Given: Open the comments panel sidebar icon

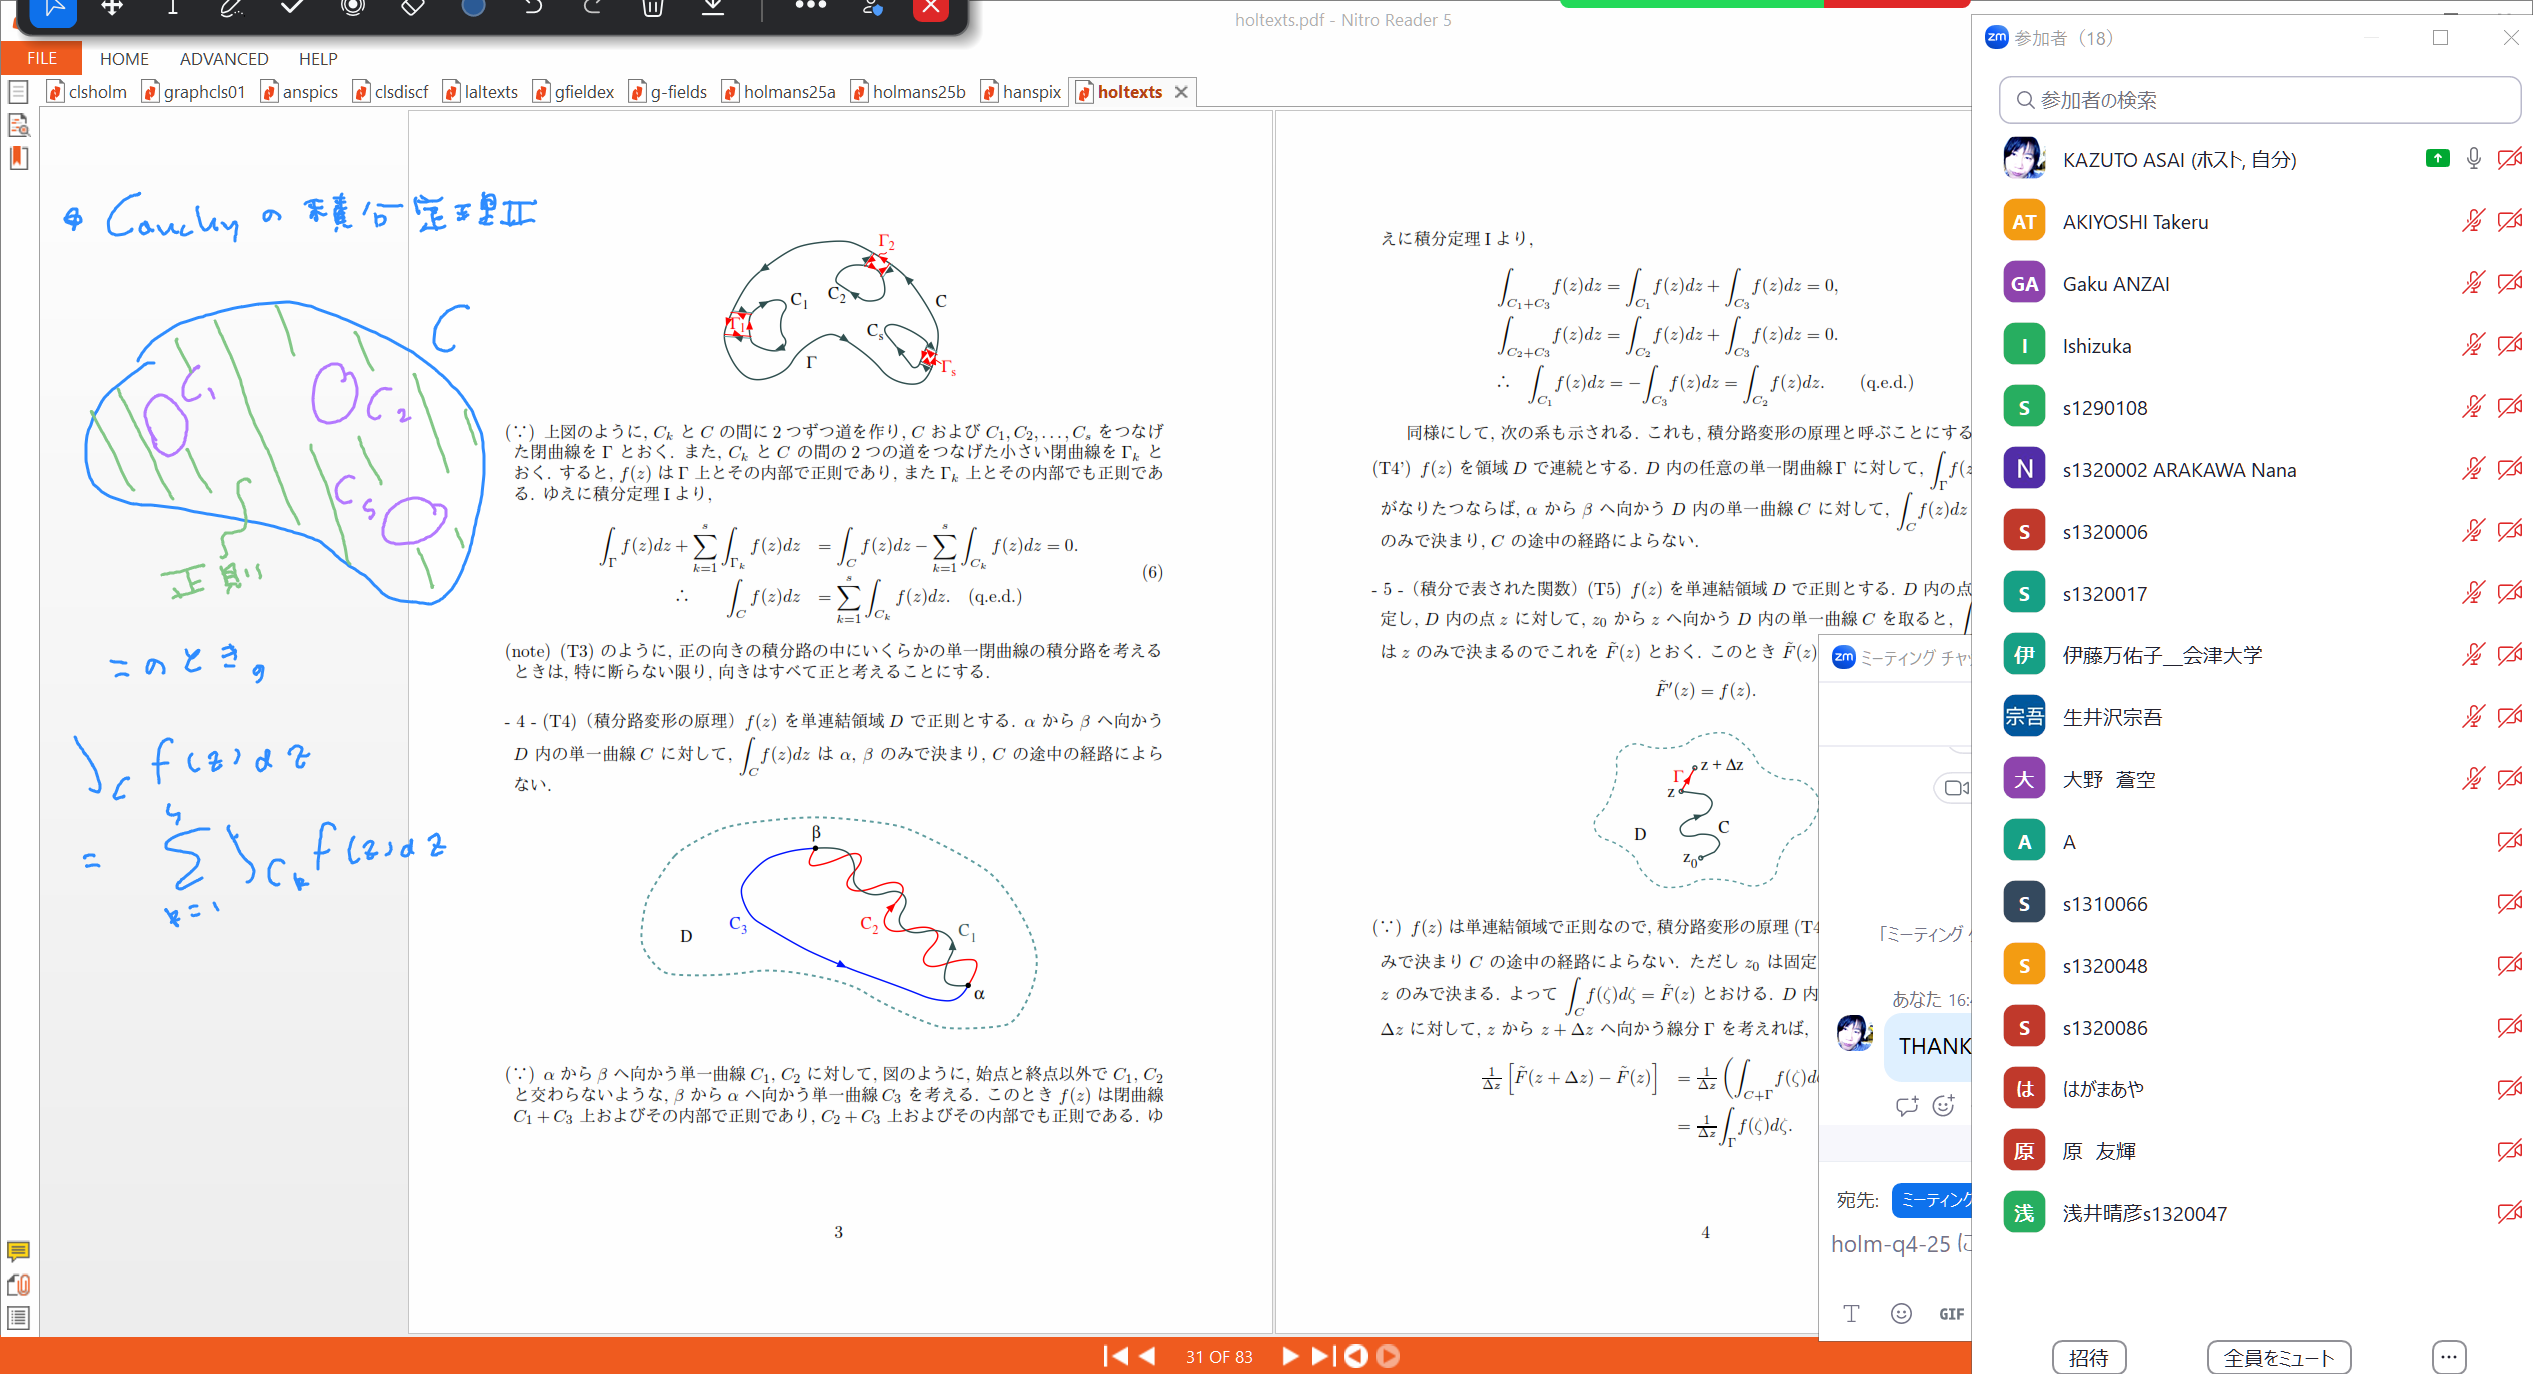Looking at the screenshot, I should [x=18, y=1251].
